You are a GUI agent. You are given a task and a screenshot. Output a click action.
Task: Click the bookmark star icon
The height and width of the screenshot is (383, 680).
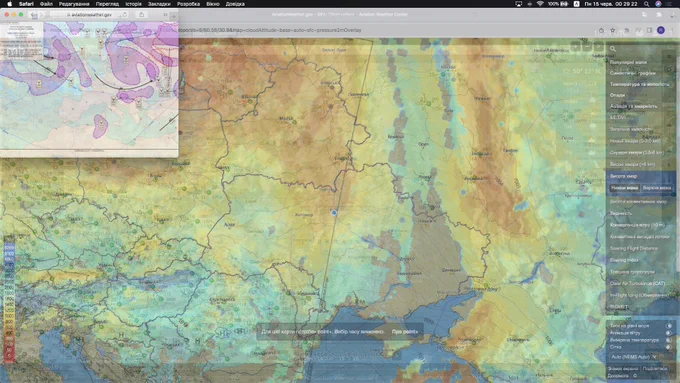click(x=612, y=30)
